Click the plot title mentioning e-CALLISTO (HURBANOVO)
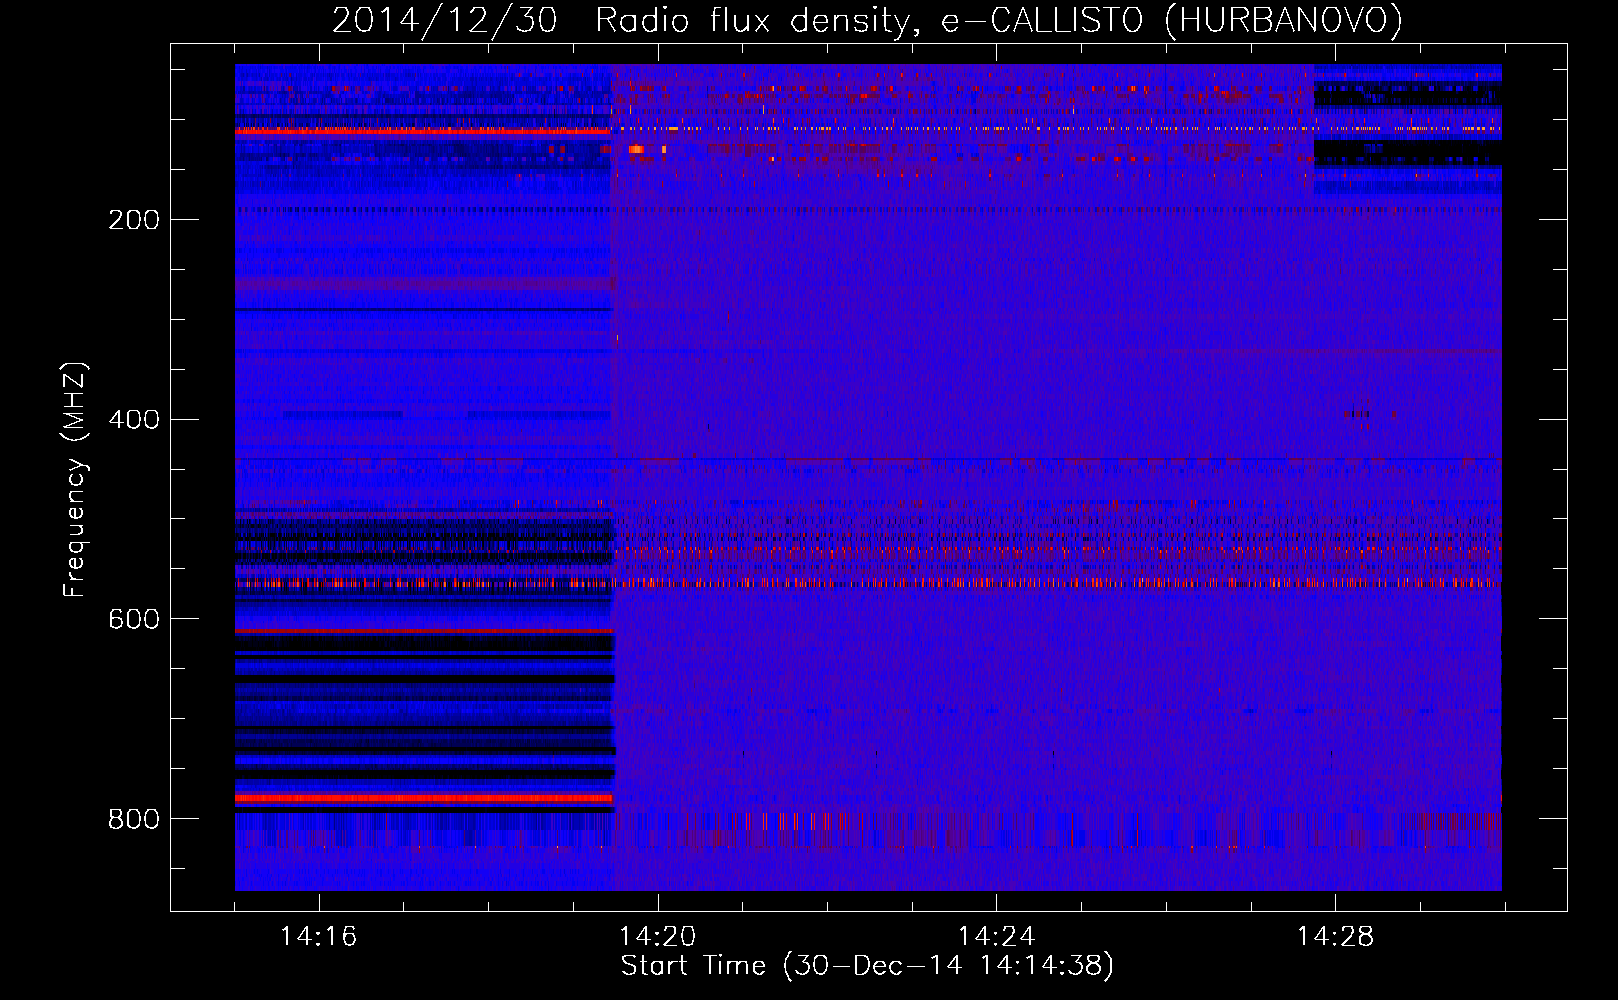Image resolution: width=1618 pixels, height=1000 pixels. [867, 21]
